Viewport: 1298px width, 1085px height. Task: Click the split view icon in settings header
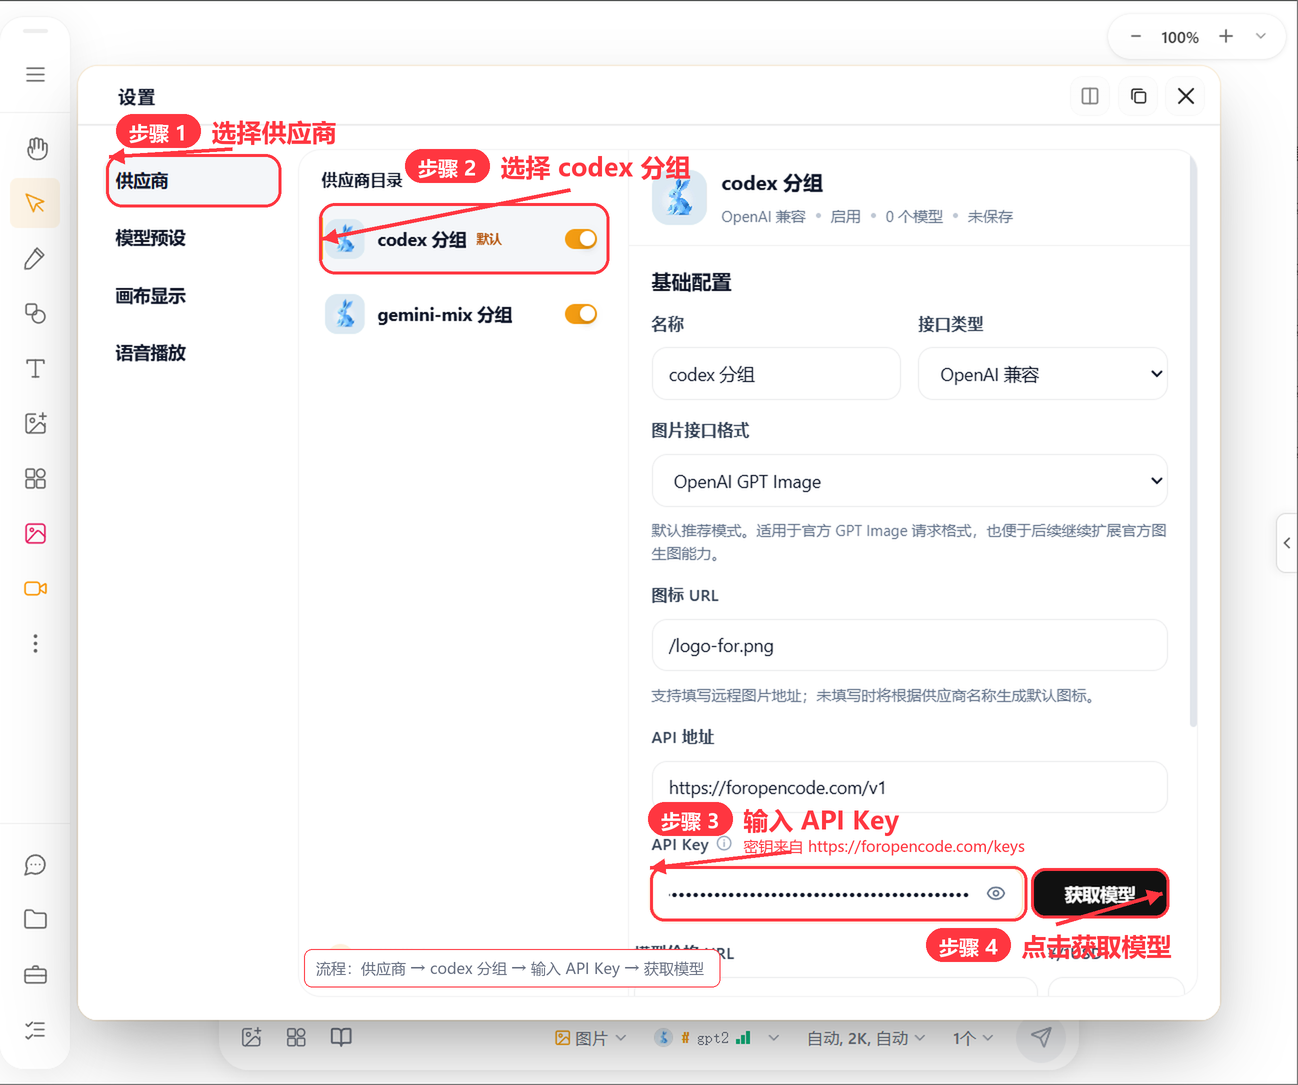pos(1090,96)
